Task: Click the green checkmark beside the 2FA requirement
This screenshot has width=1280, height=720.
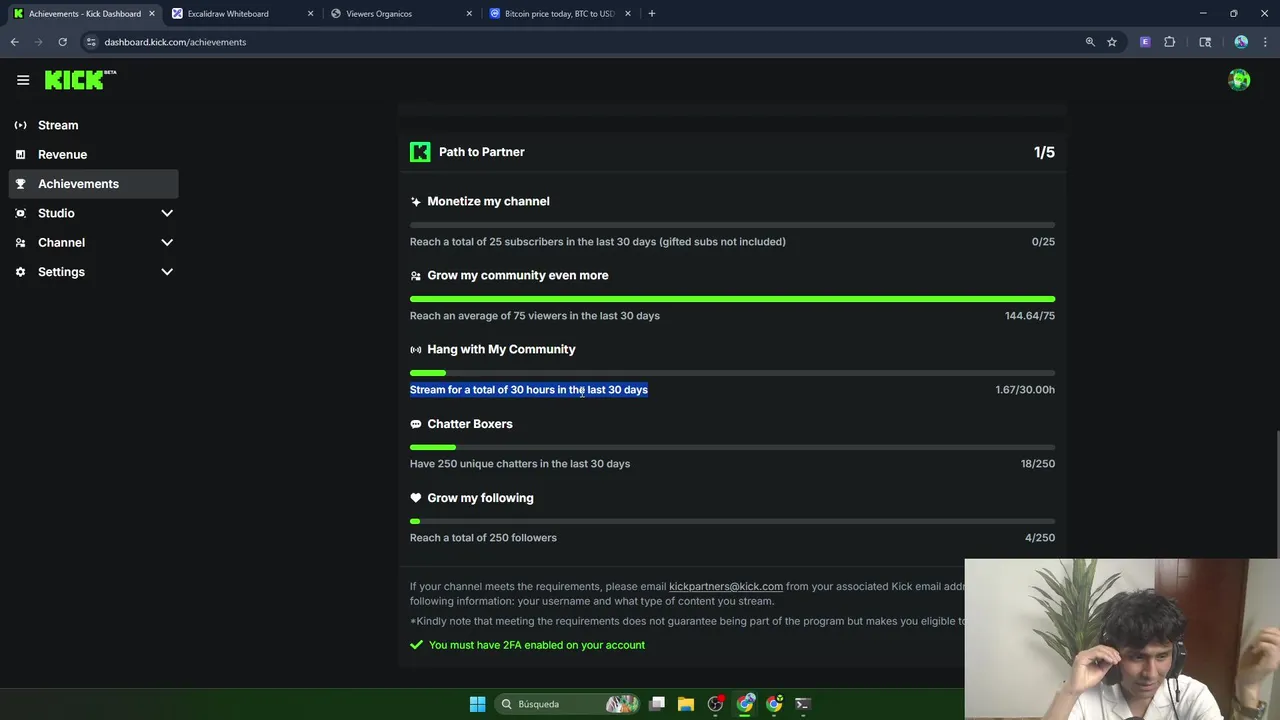Action: pyautogui.click(x=416, y=645)
